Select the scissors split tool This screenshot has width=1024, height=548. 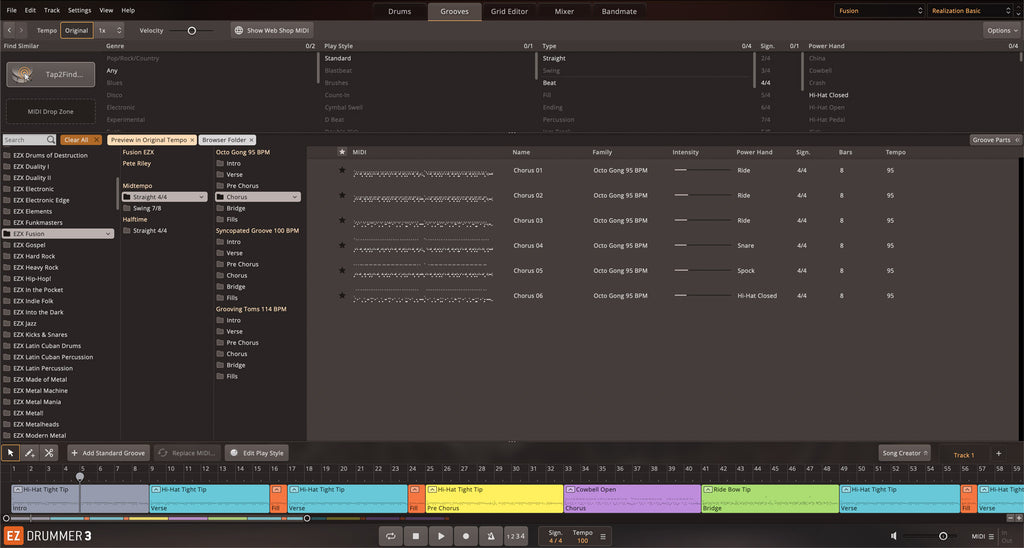(x=49, y=453)
